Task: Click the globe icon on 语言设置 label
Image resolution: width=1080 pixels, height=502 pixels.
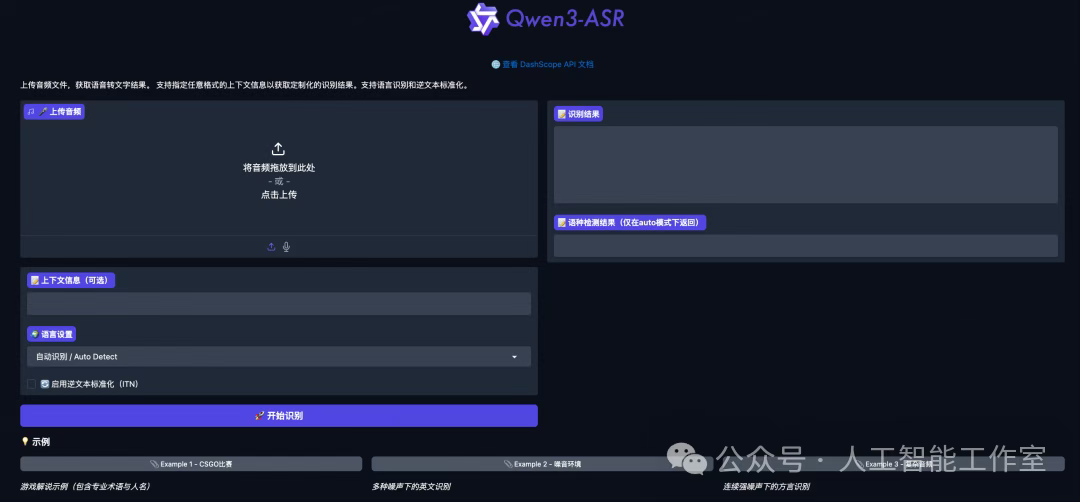Action: click(x=35, y=334)
